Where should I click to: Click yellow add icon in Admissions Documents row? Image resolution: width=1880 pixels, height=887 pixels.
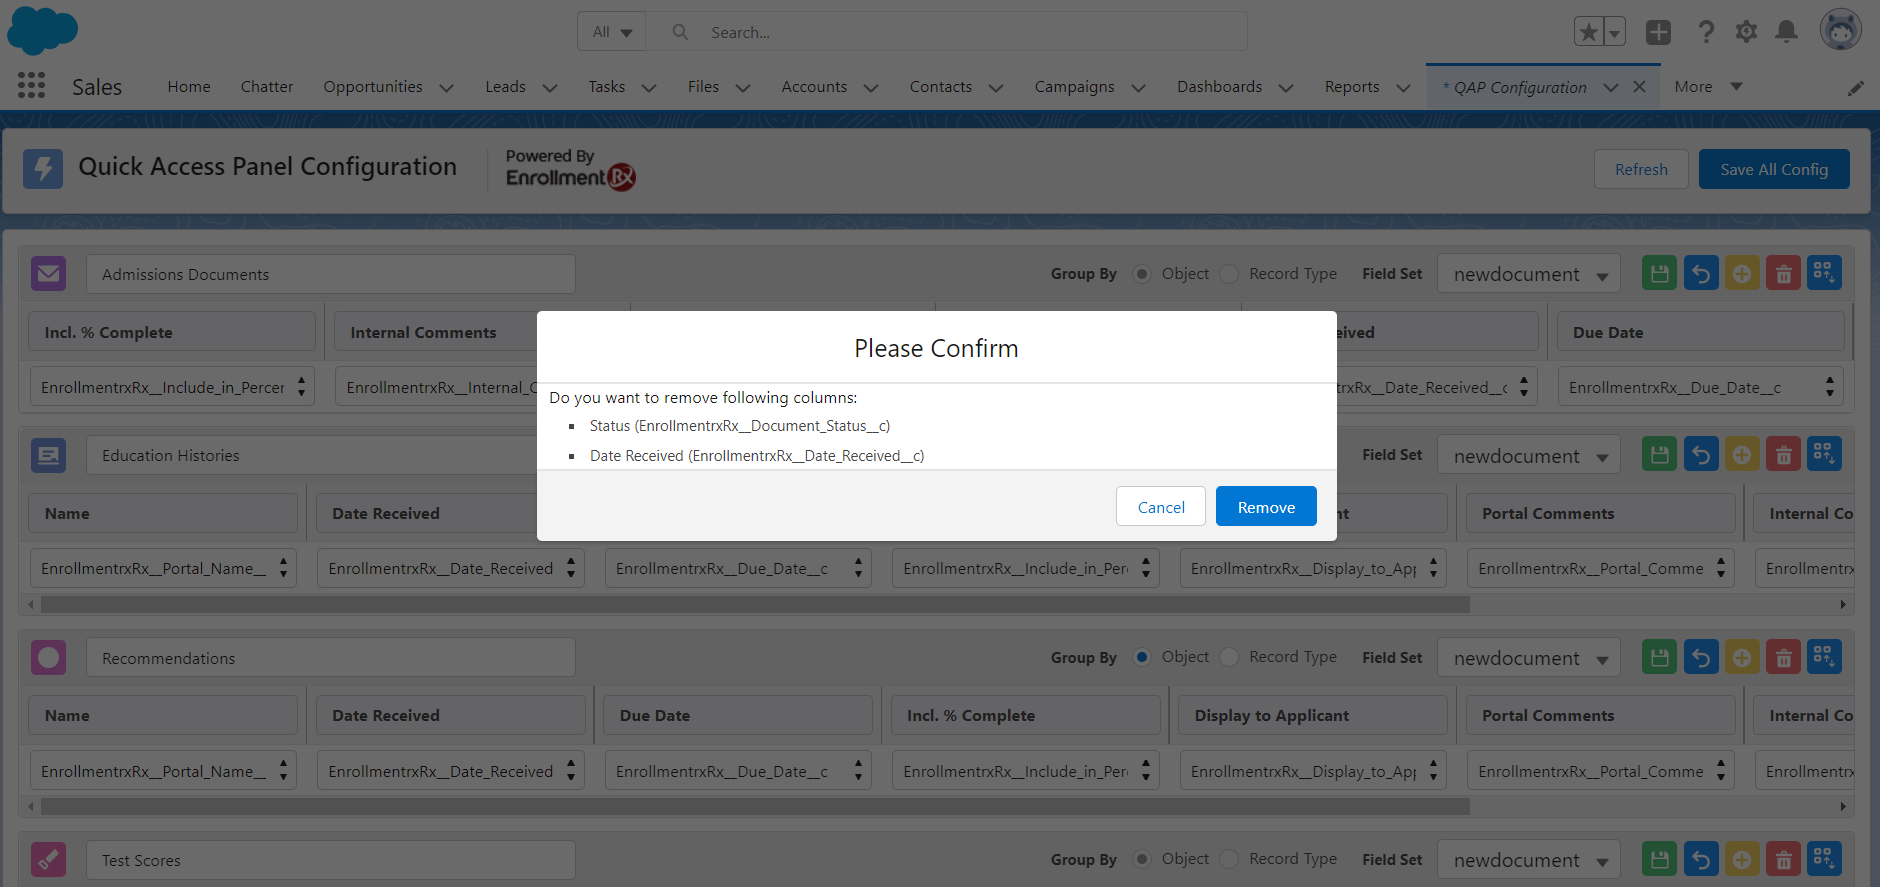coord(1742,273)
